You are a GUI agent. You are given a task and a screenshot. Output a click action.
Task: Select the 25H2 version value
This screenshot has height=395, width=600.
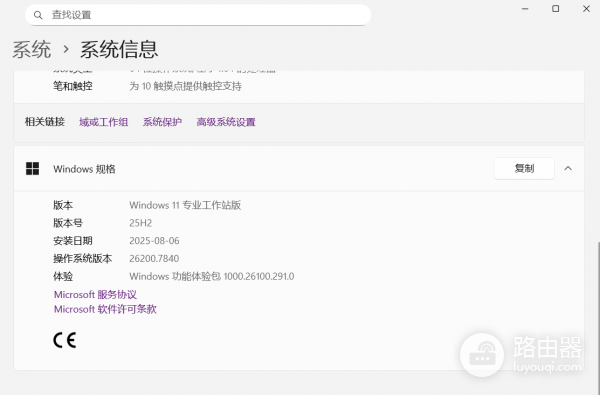pyautogui.click(x=140, y=223)
